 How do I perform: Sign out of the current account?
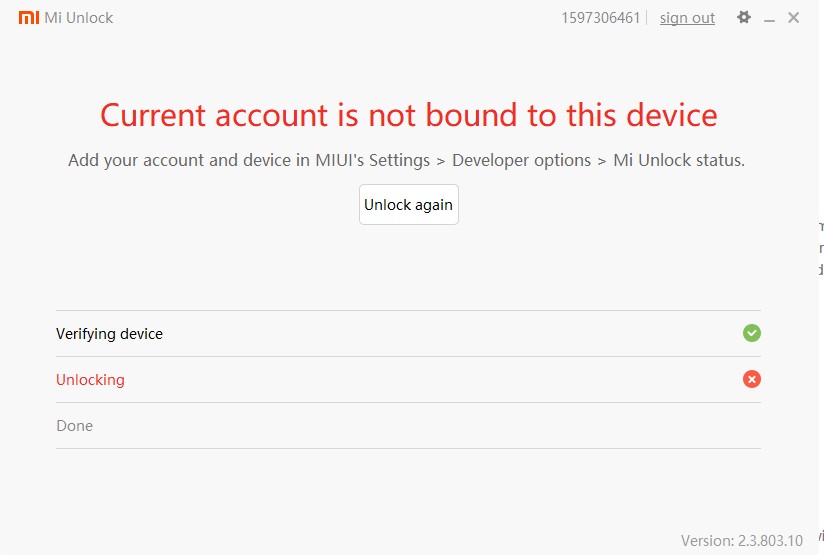687,18
